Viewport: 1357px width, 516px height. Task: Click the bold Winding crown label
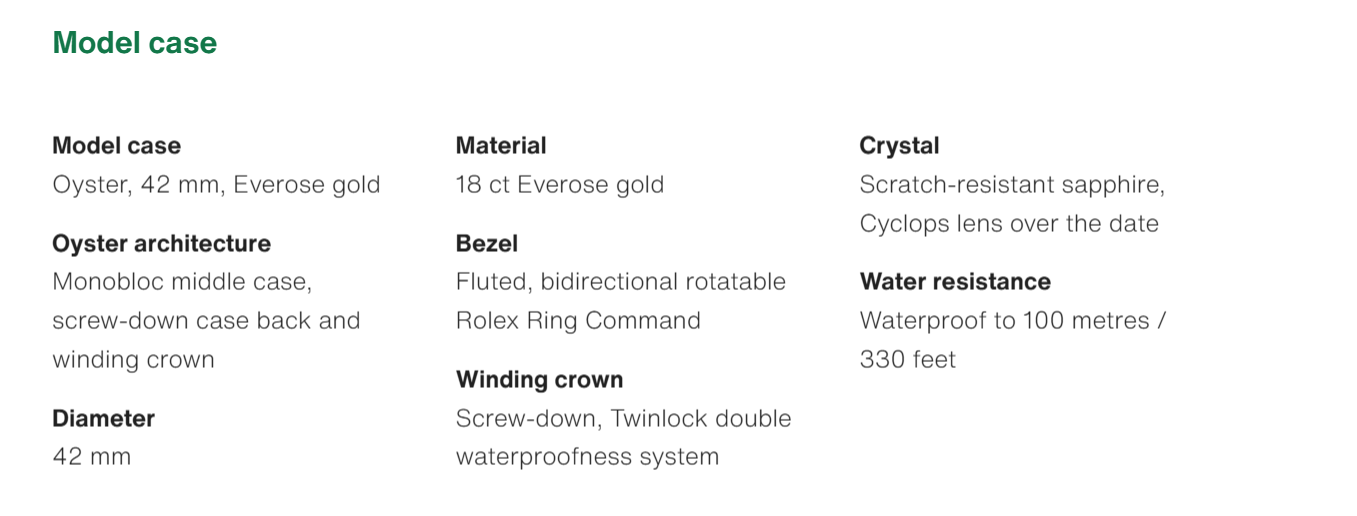[x=539, y=380]
